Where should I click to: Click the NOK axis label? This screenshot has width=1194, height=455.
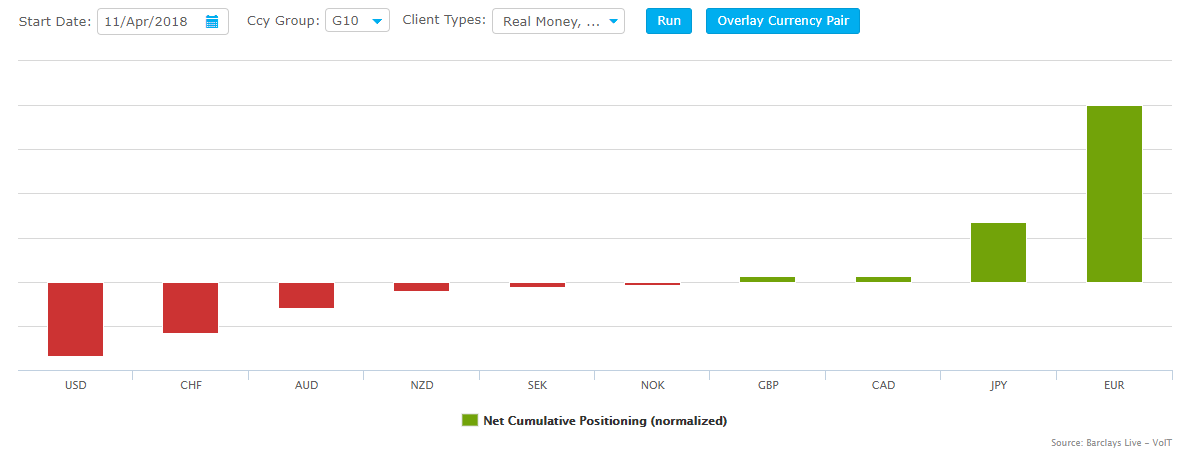[653, 386]
